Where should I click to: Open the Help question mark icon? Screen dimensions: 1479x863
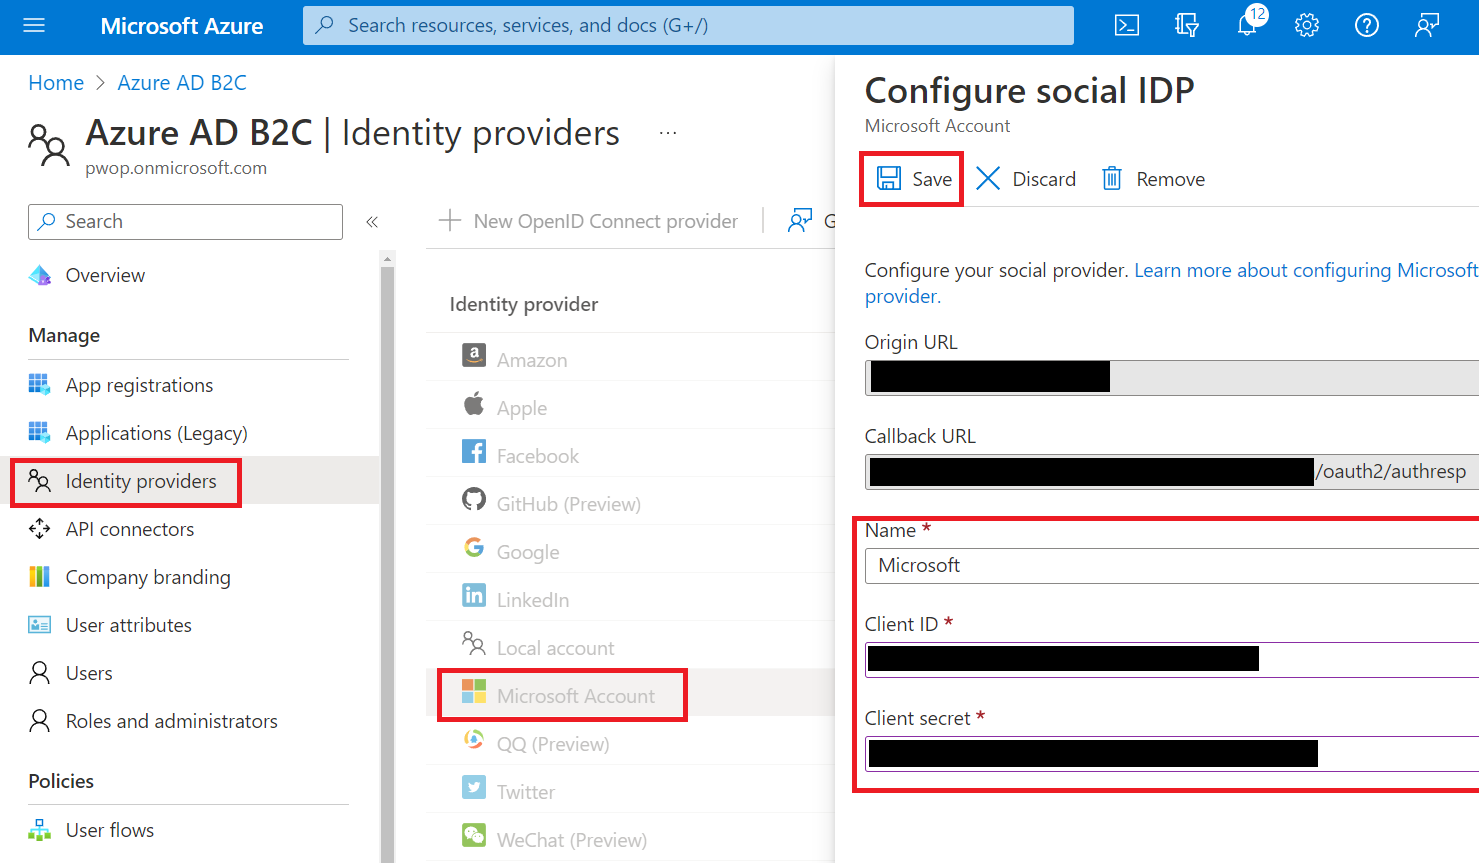pyautogui.click(x=1367, y=26)
